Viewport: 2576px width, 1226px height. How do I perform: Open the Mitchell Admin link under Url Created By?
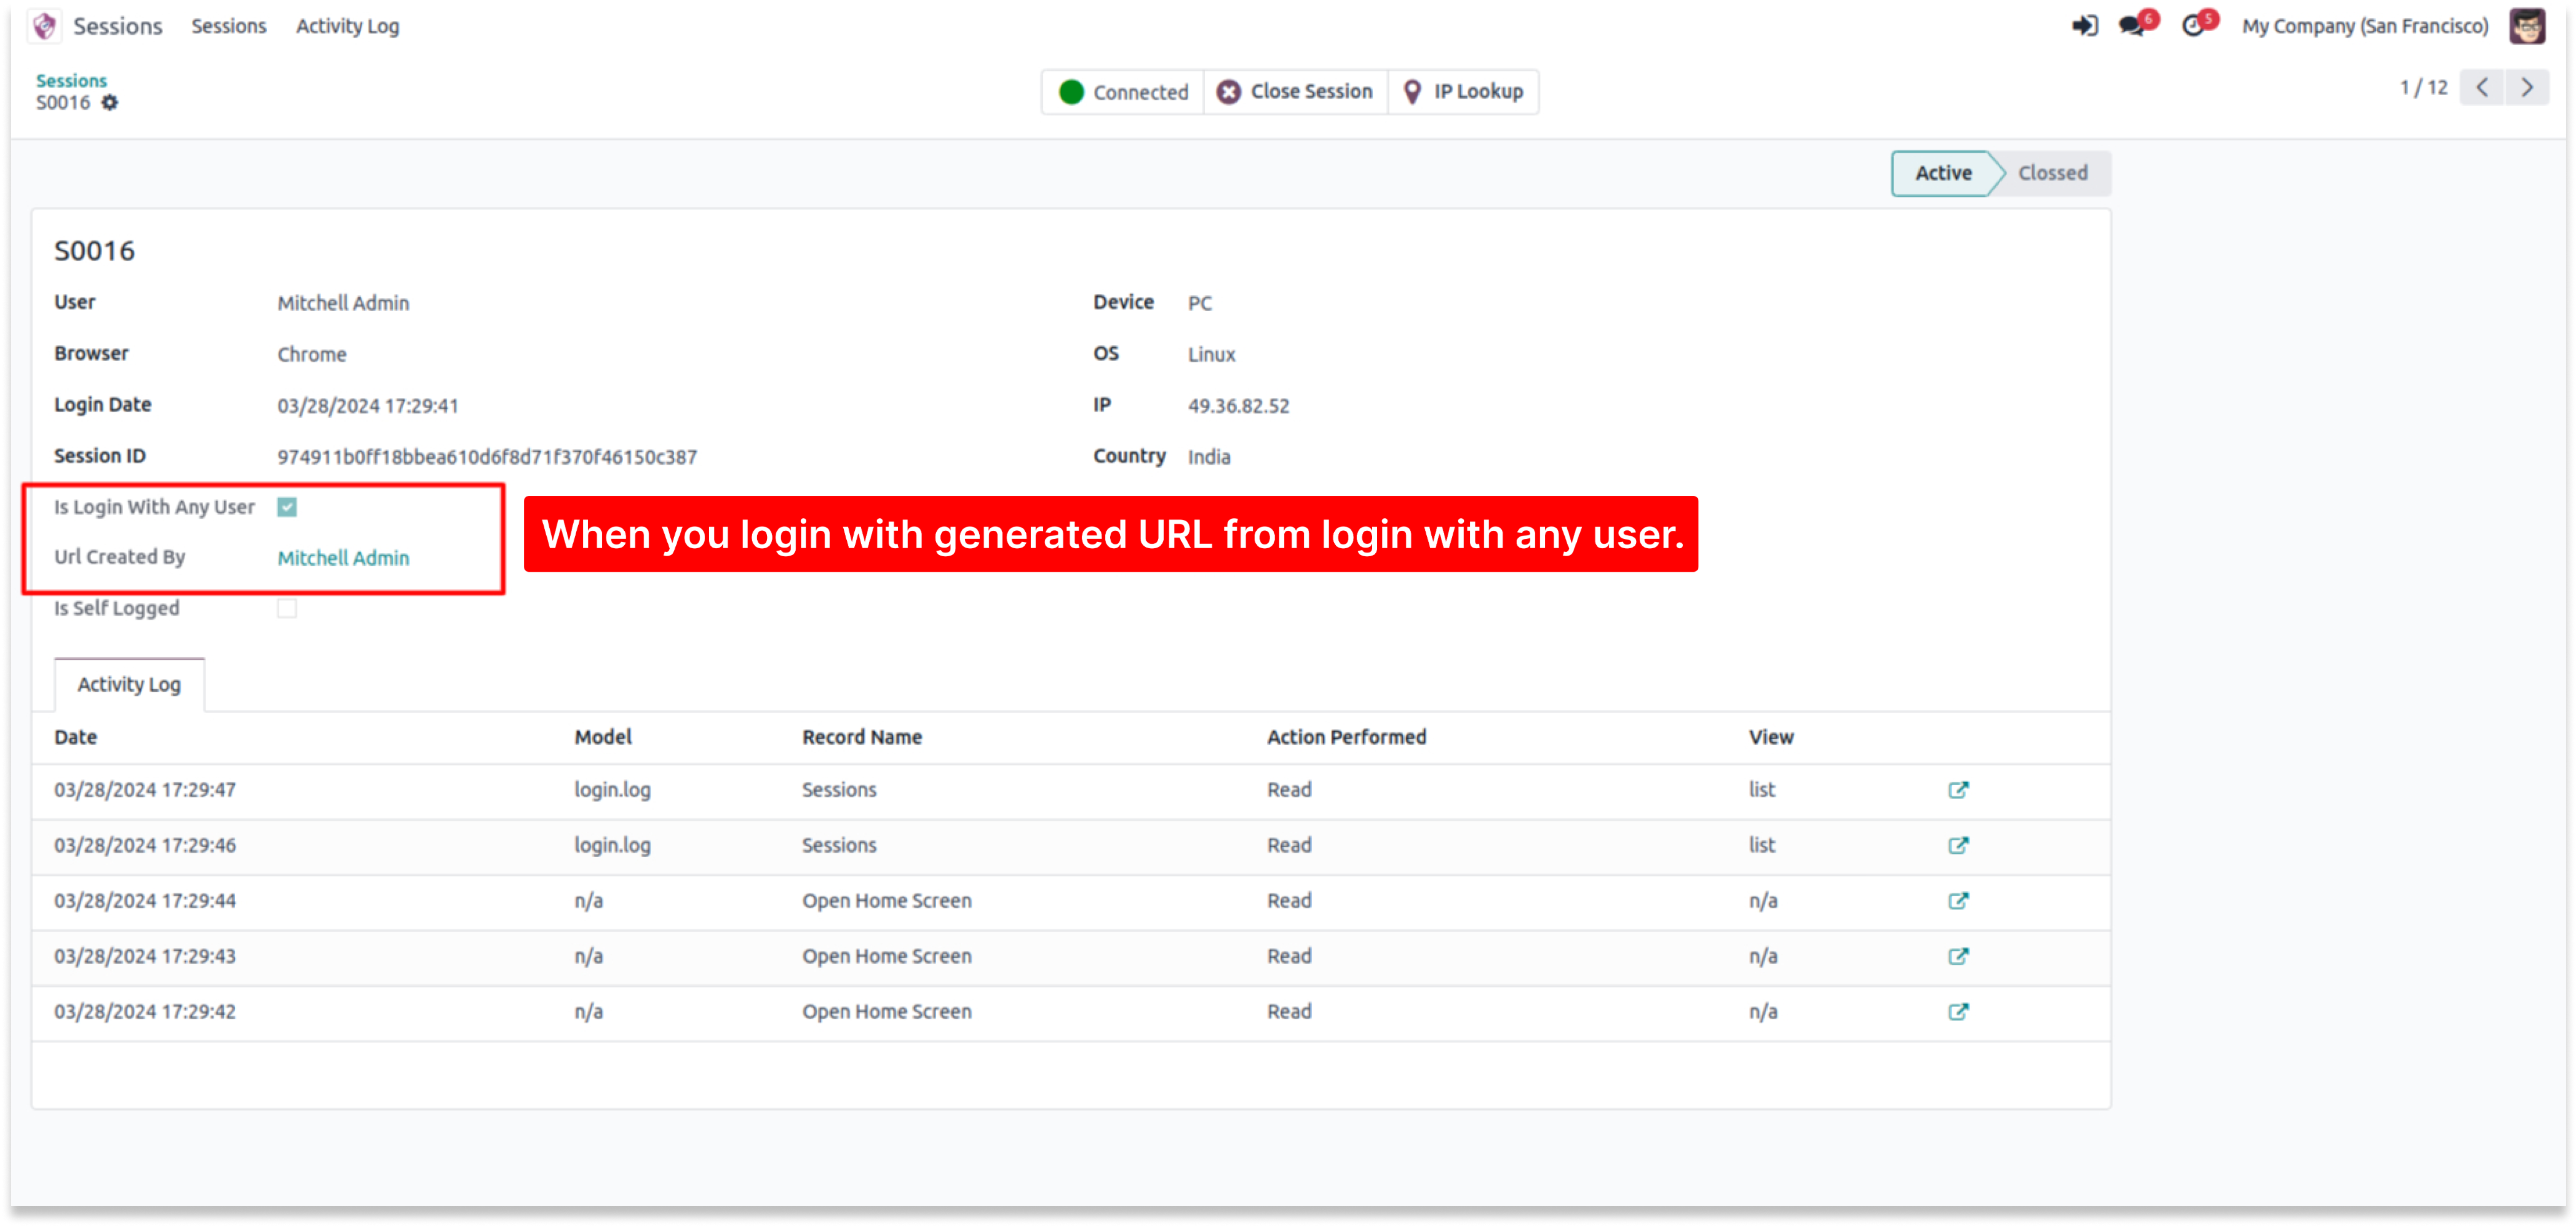point(343,558)
